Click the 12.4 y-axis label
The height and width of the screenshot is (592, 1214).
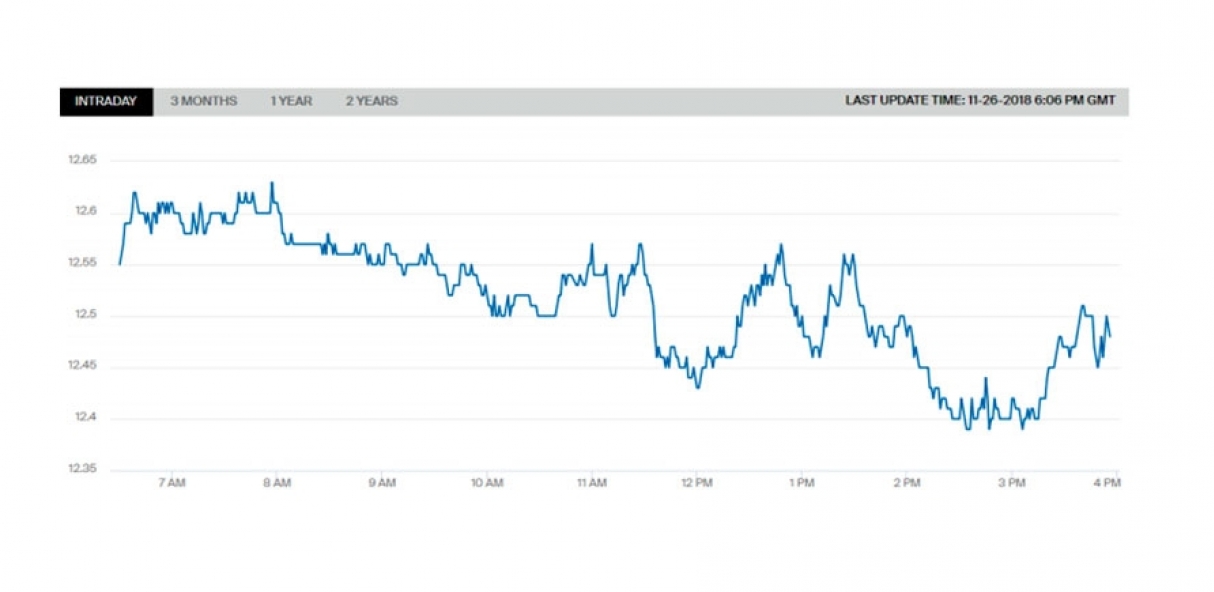tap(84, 418)
